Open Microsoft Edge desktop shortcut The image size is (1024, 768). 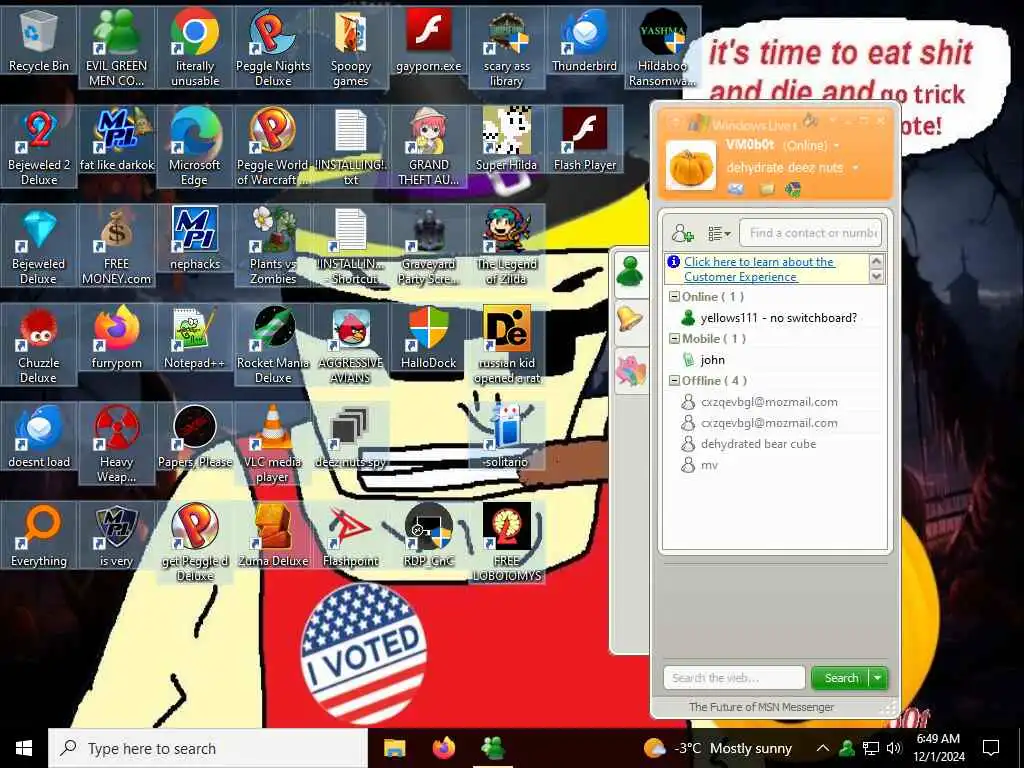coord(195,147)
